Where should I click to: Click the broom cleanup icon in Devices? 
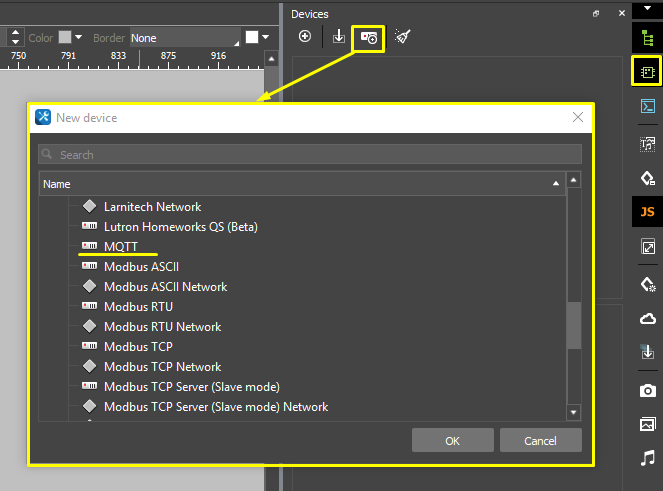pos(402,37)
